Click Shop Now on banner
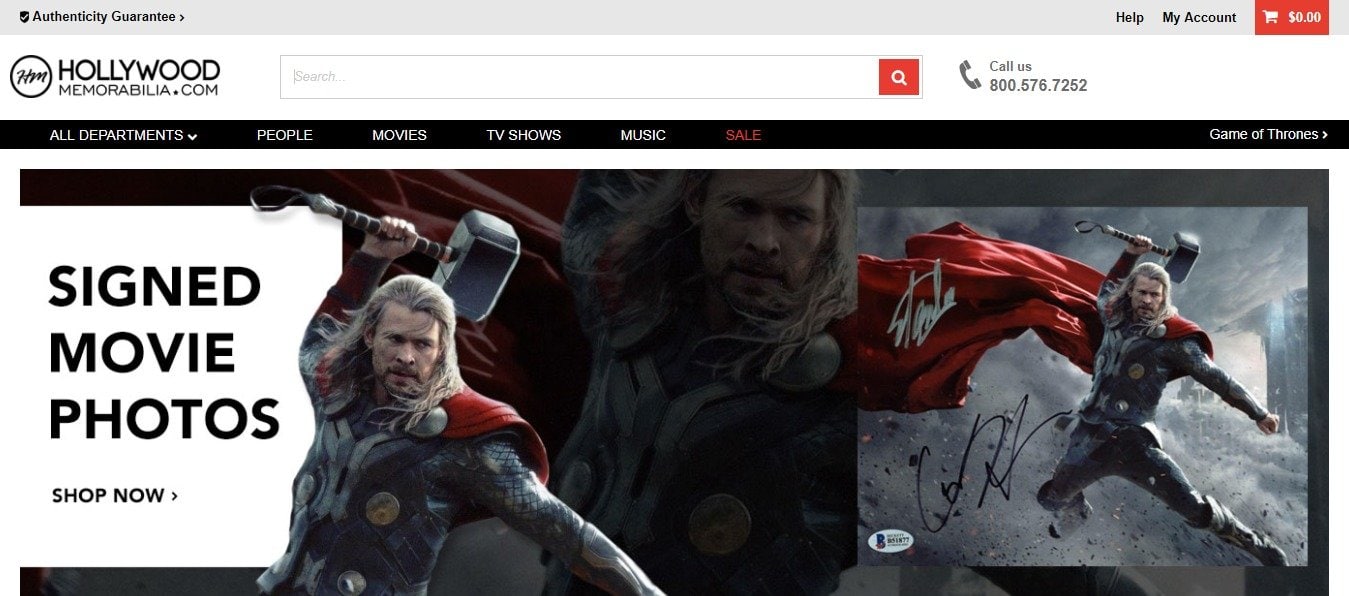 tap(115, 495)
